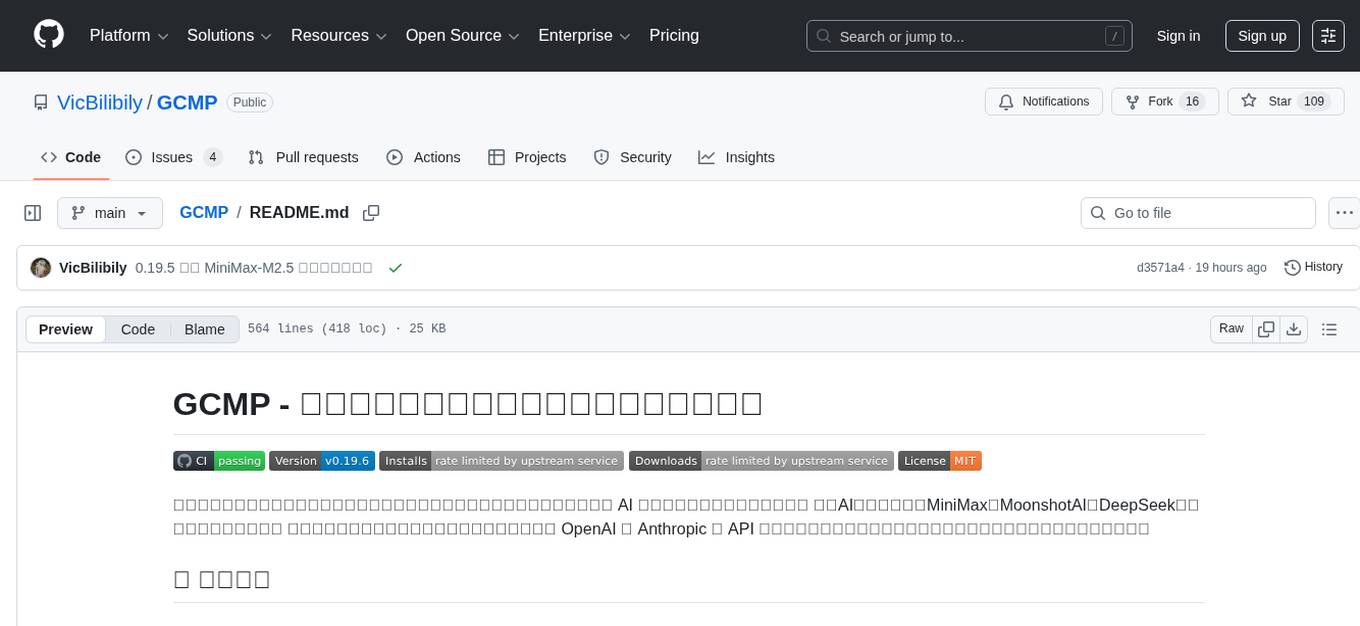Expand the Platform navigation dropdown
The height and width of the screenshot is (626, 1360).
click(x=127, y=35)
